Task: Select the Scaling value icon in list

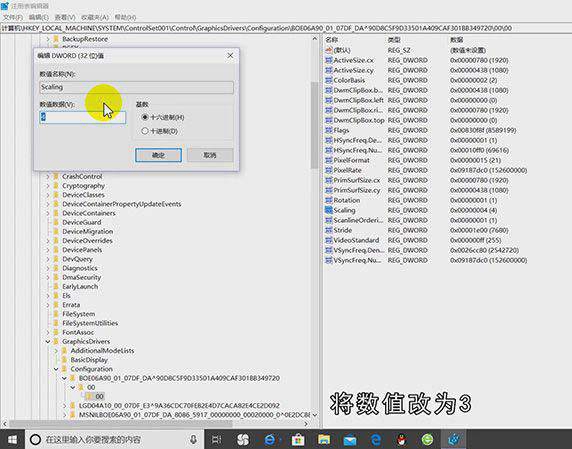Action: point(328,210)
